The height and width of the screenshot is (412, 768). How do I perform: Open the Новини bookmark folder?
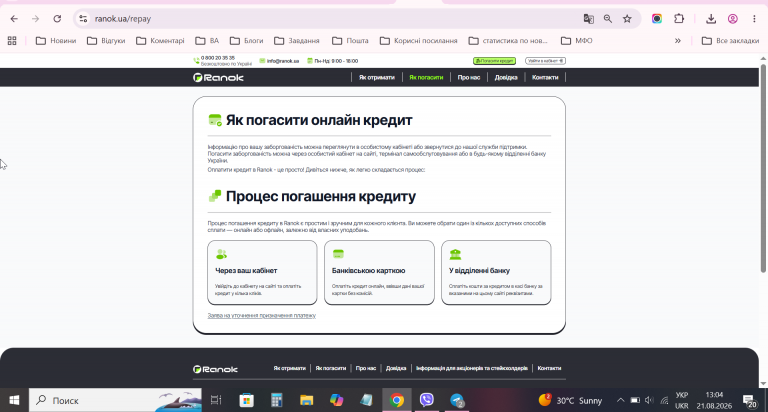tap(56, 41)
